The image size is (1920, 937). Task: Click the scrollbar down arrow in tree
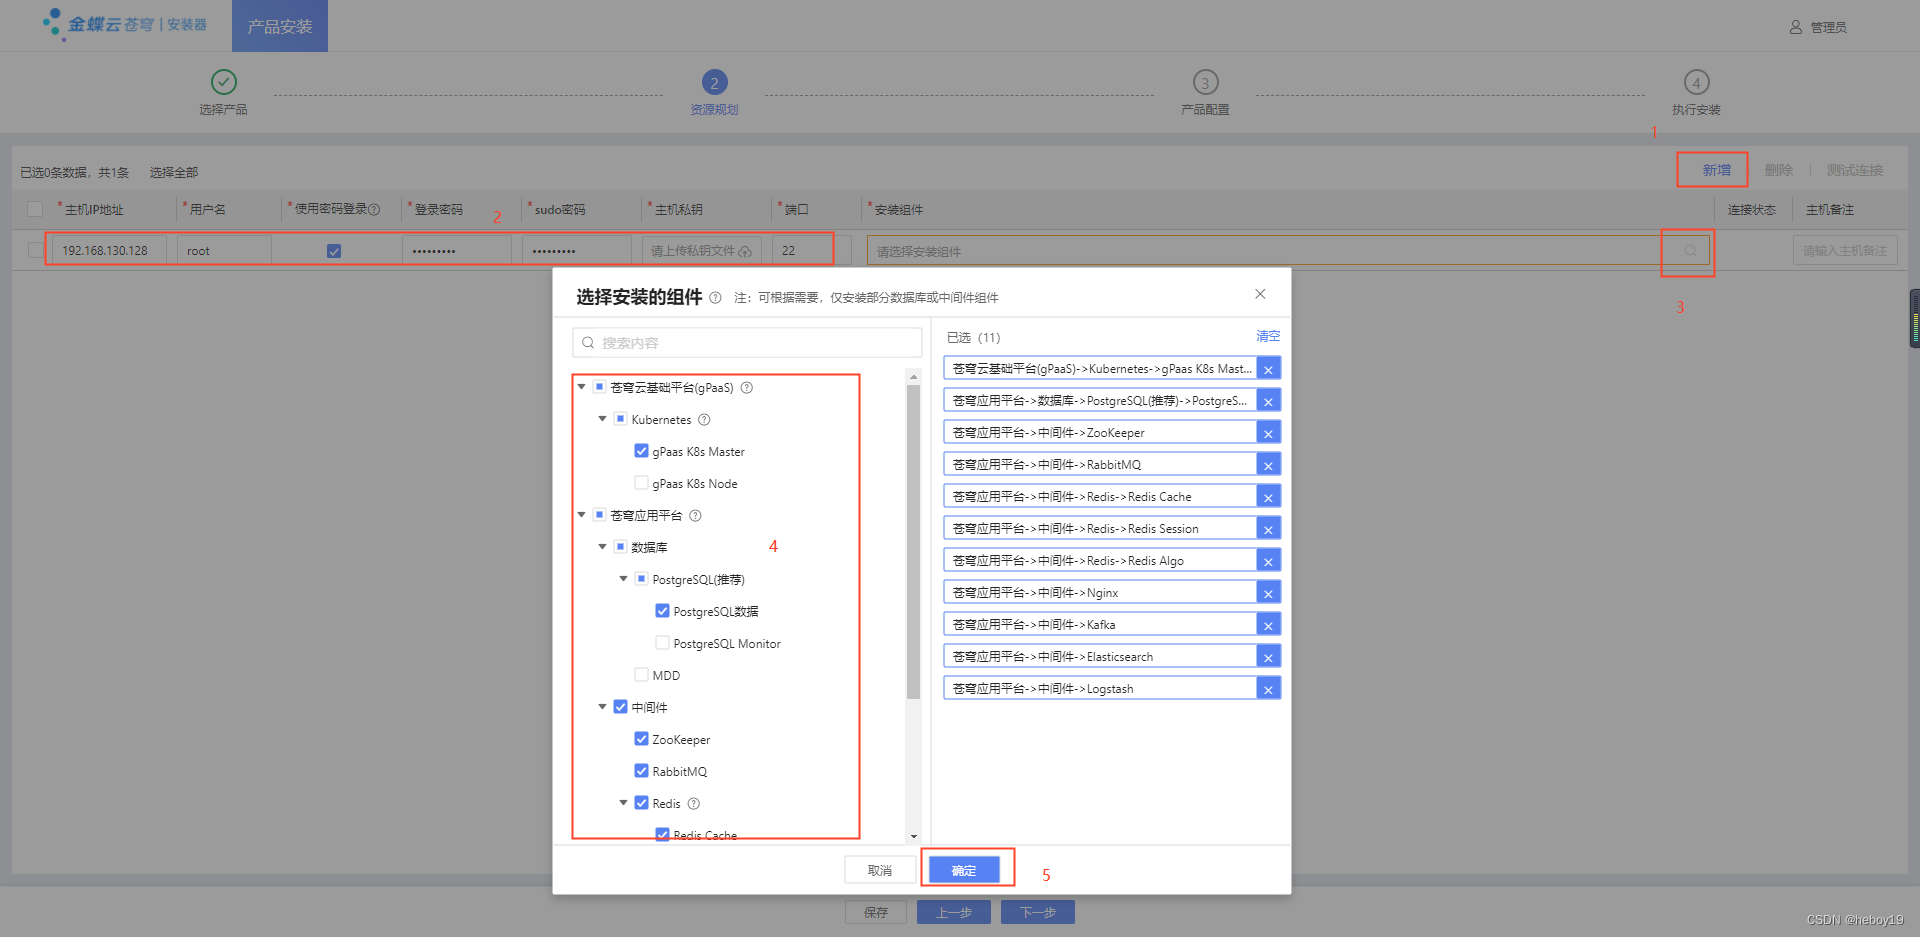click(913, 836)
